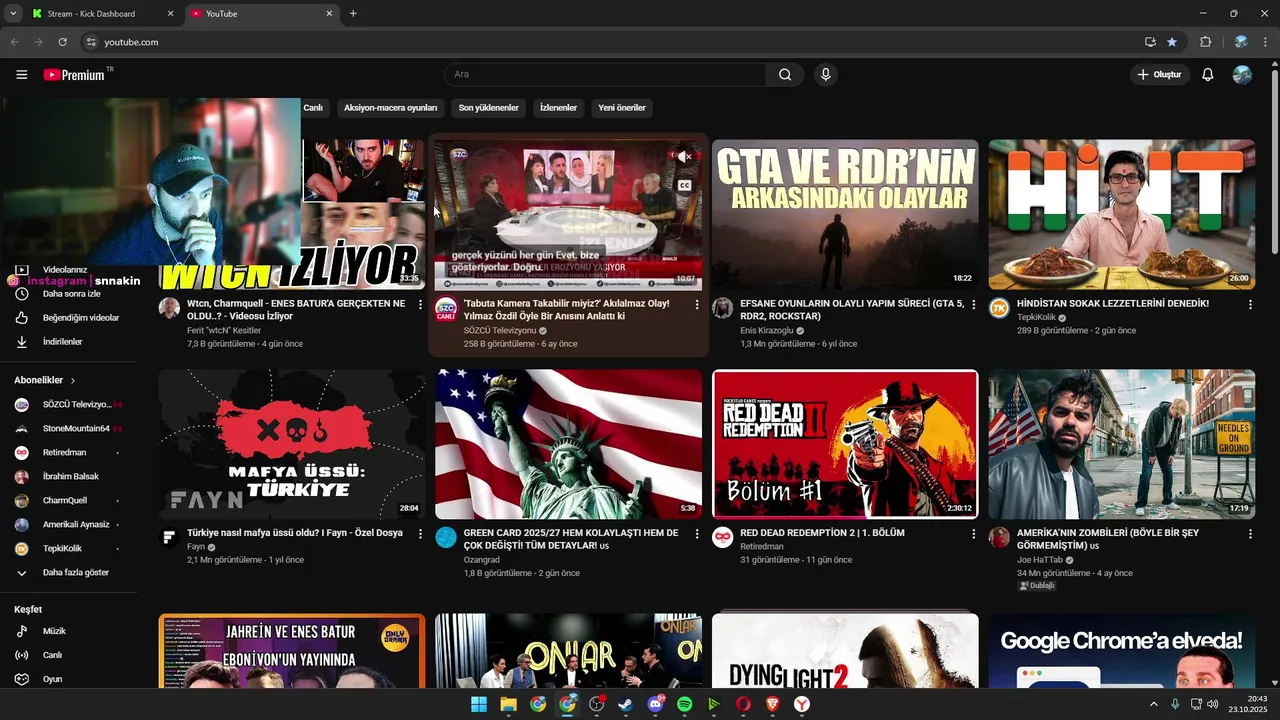Image resolution: width=1280 pixels, height=720 pixels.
Task: Click the YouTube search input field
Action: tap(605, 75)
